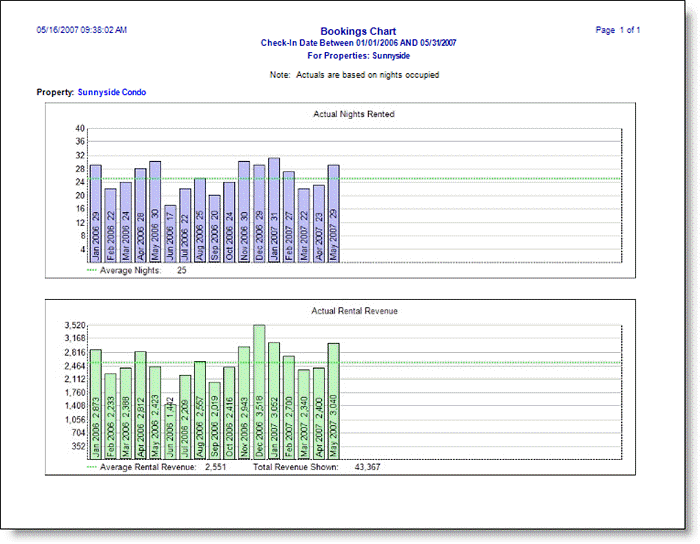Select the Jun 2006 bar in Rental Revenue chart
This screenshot has height=544, width=700.
click(170, 431)
